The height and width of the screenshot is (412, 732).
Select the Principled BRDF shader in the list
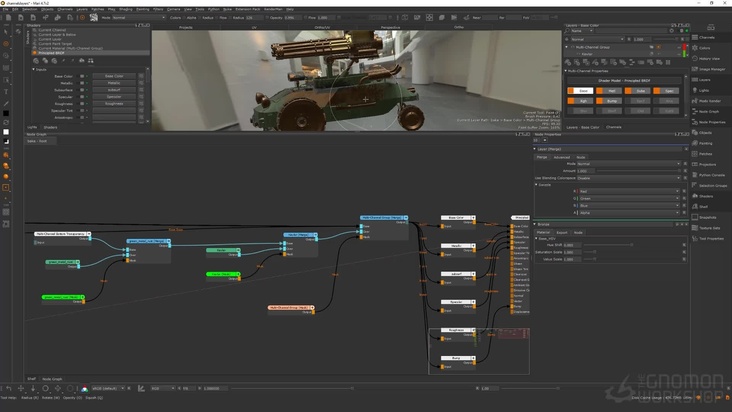point(91,53)
